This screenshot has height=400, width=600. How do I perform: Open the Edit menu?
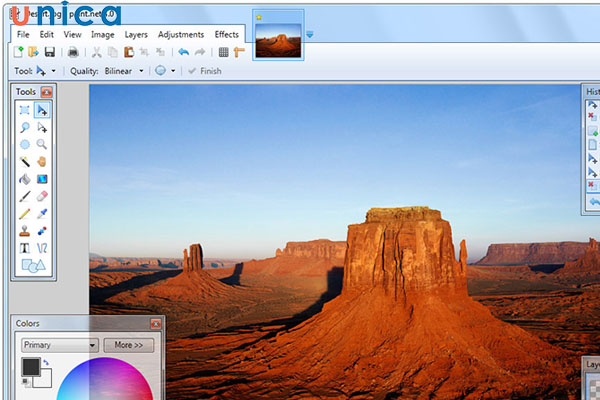click(47, 34)
